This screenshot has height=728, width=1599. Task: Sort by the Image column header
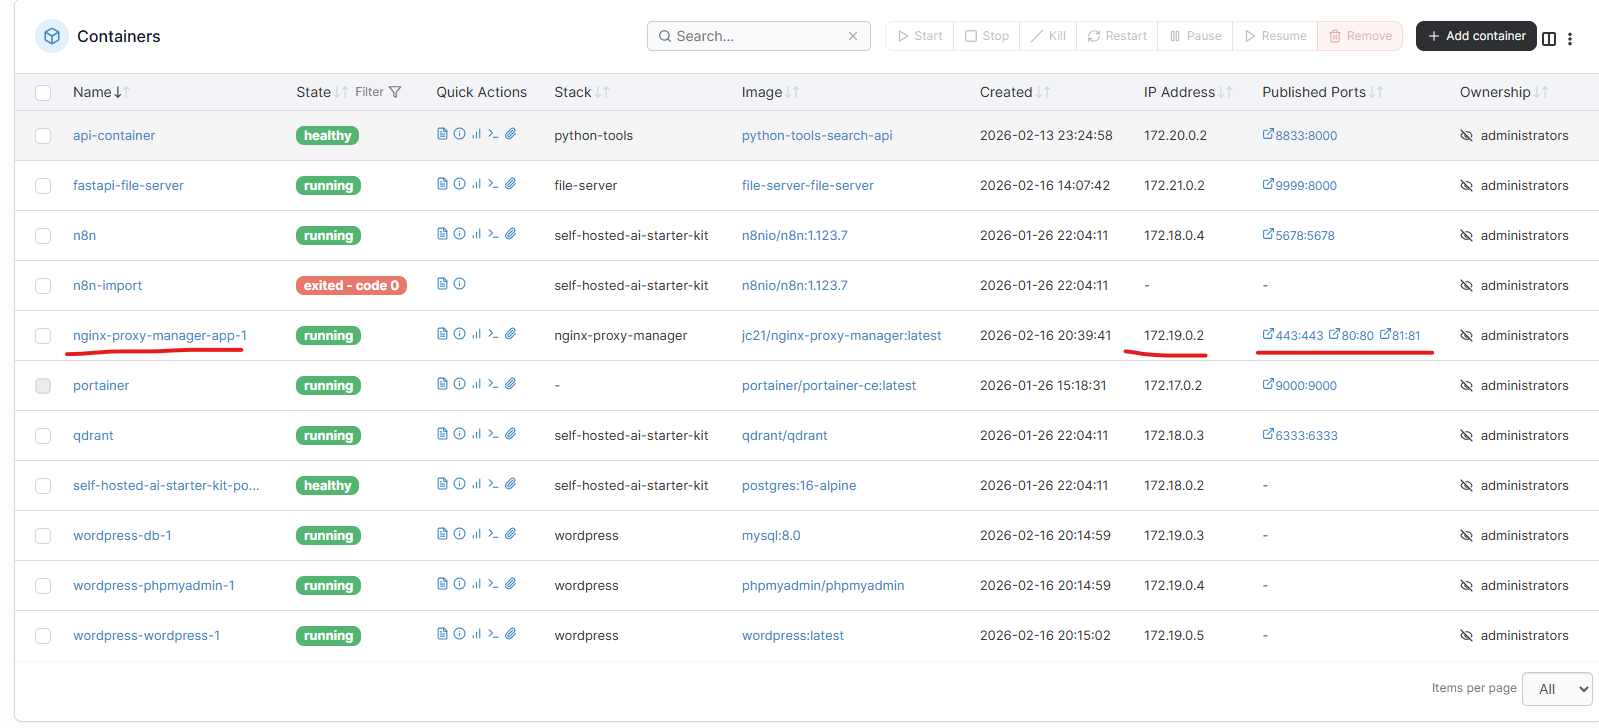[x=770, y=92]
